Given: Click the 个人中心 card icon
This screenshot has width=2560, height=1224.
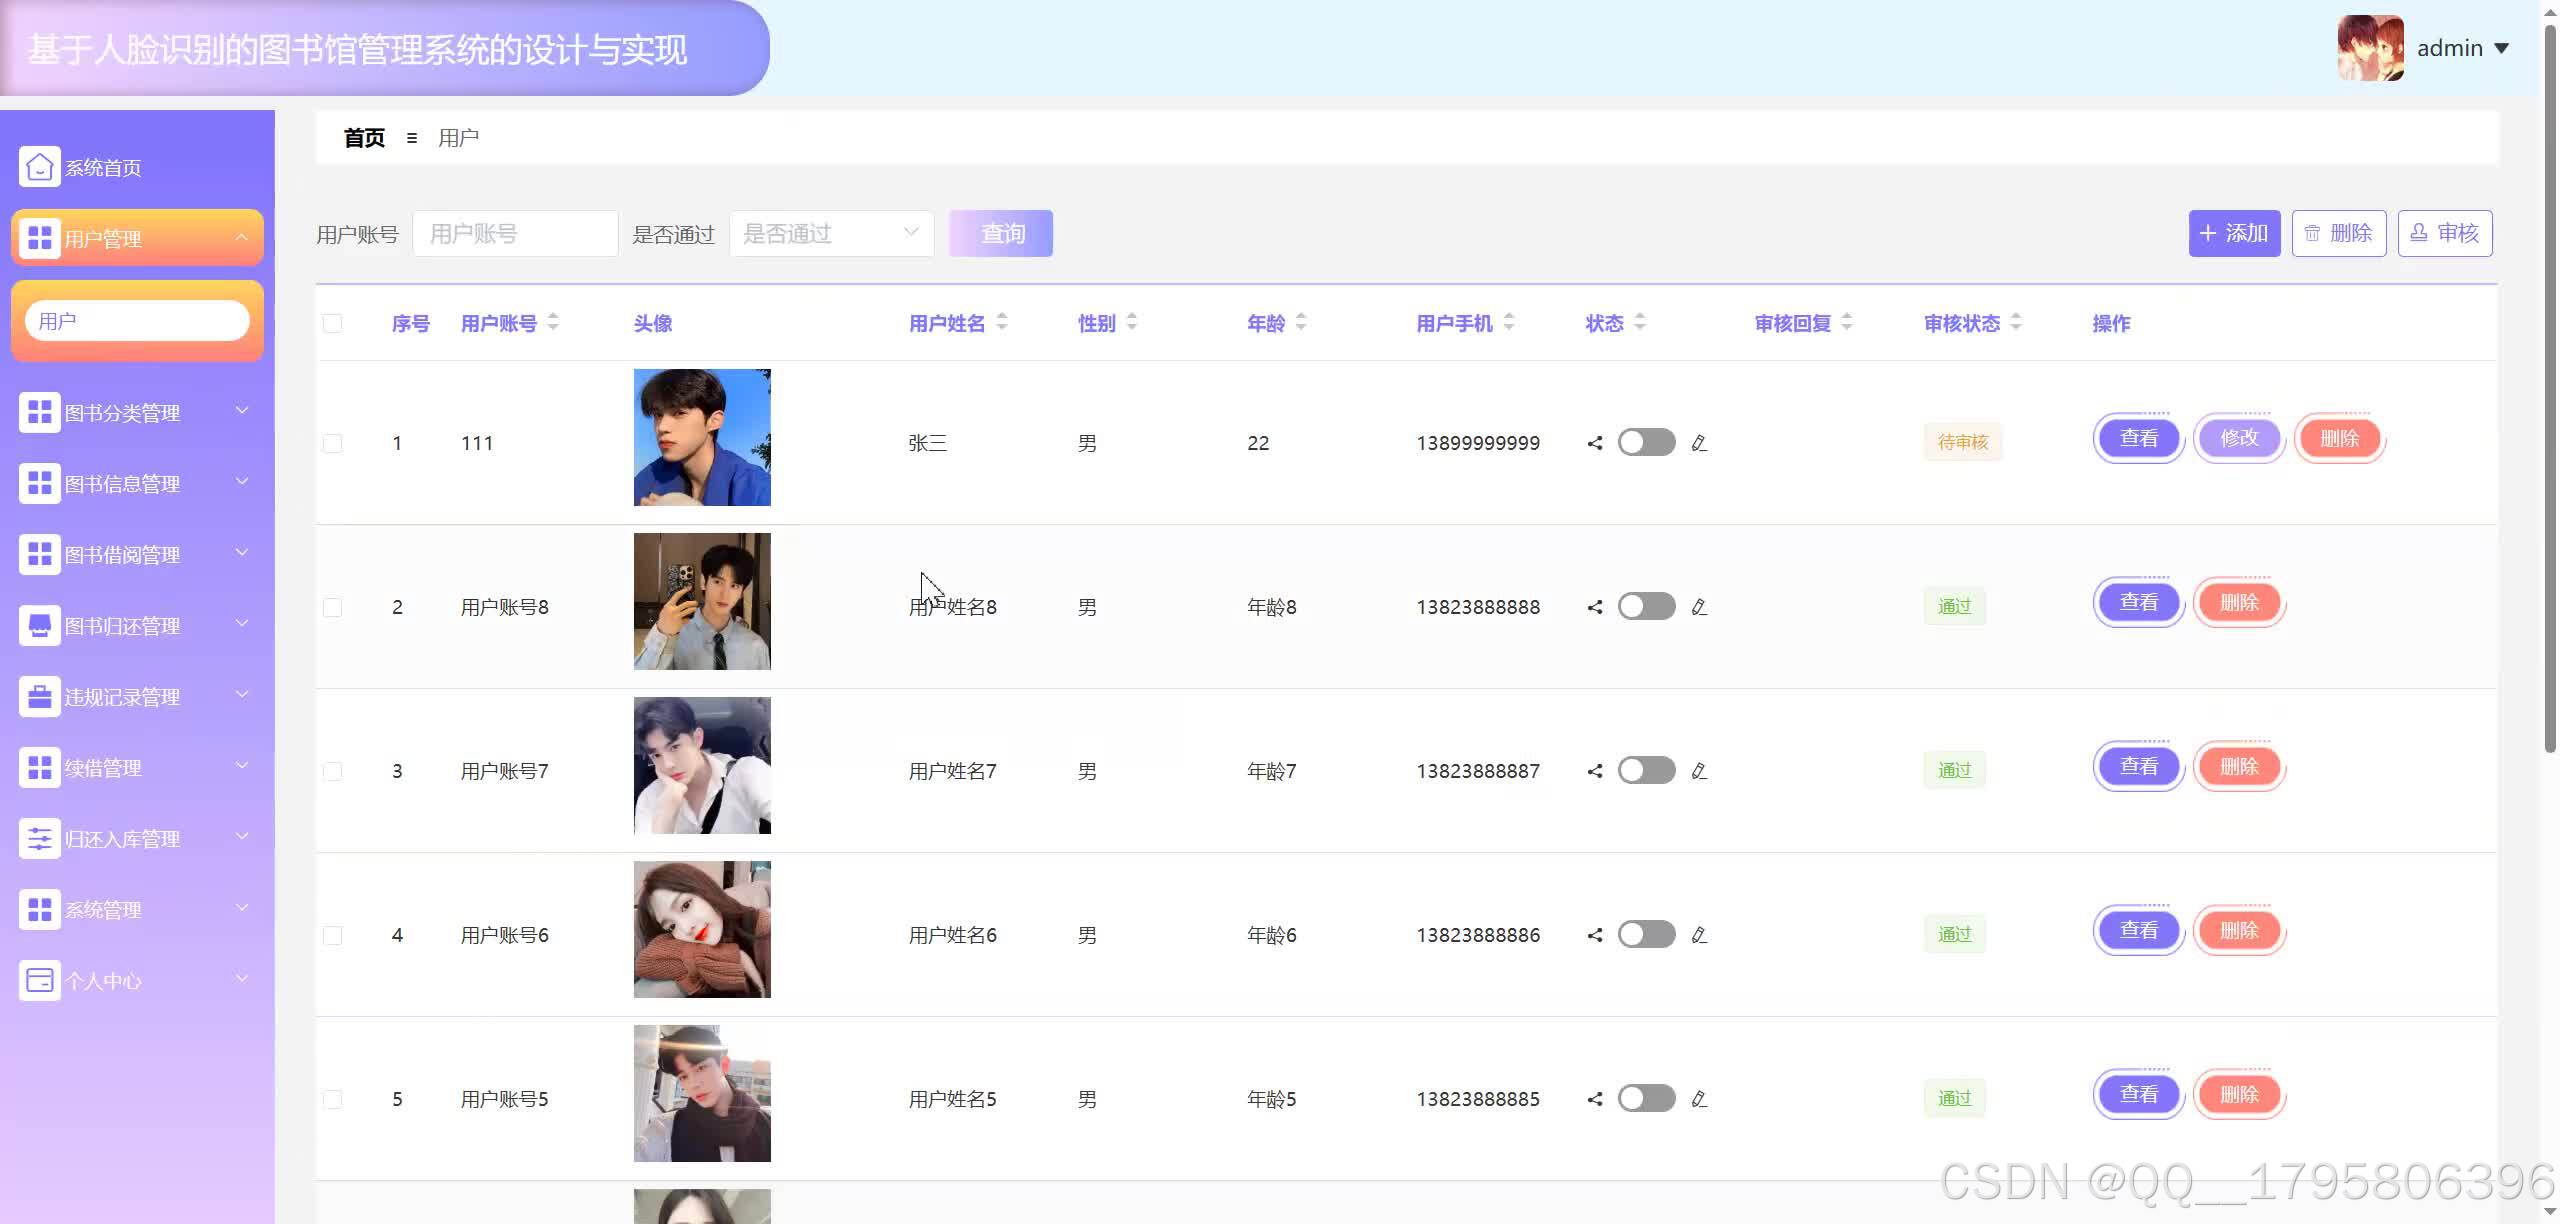Looking at the screenshot, I should [x=40, y=981].
